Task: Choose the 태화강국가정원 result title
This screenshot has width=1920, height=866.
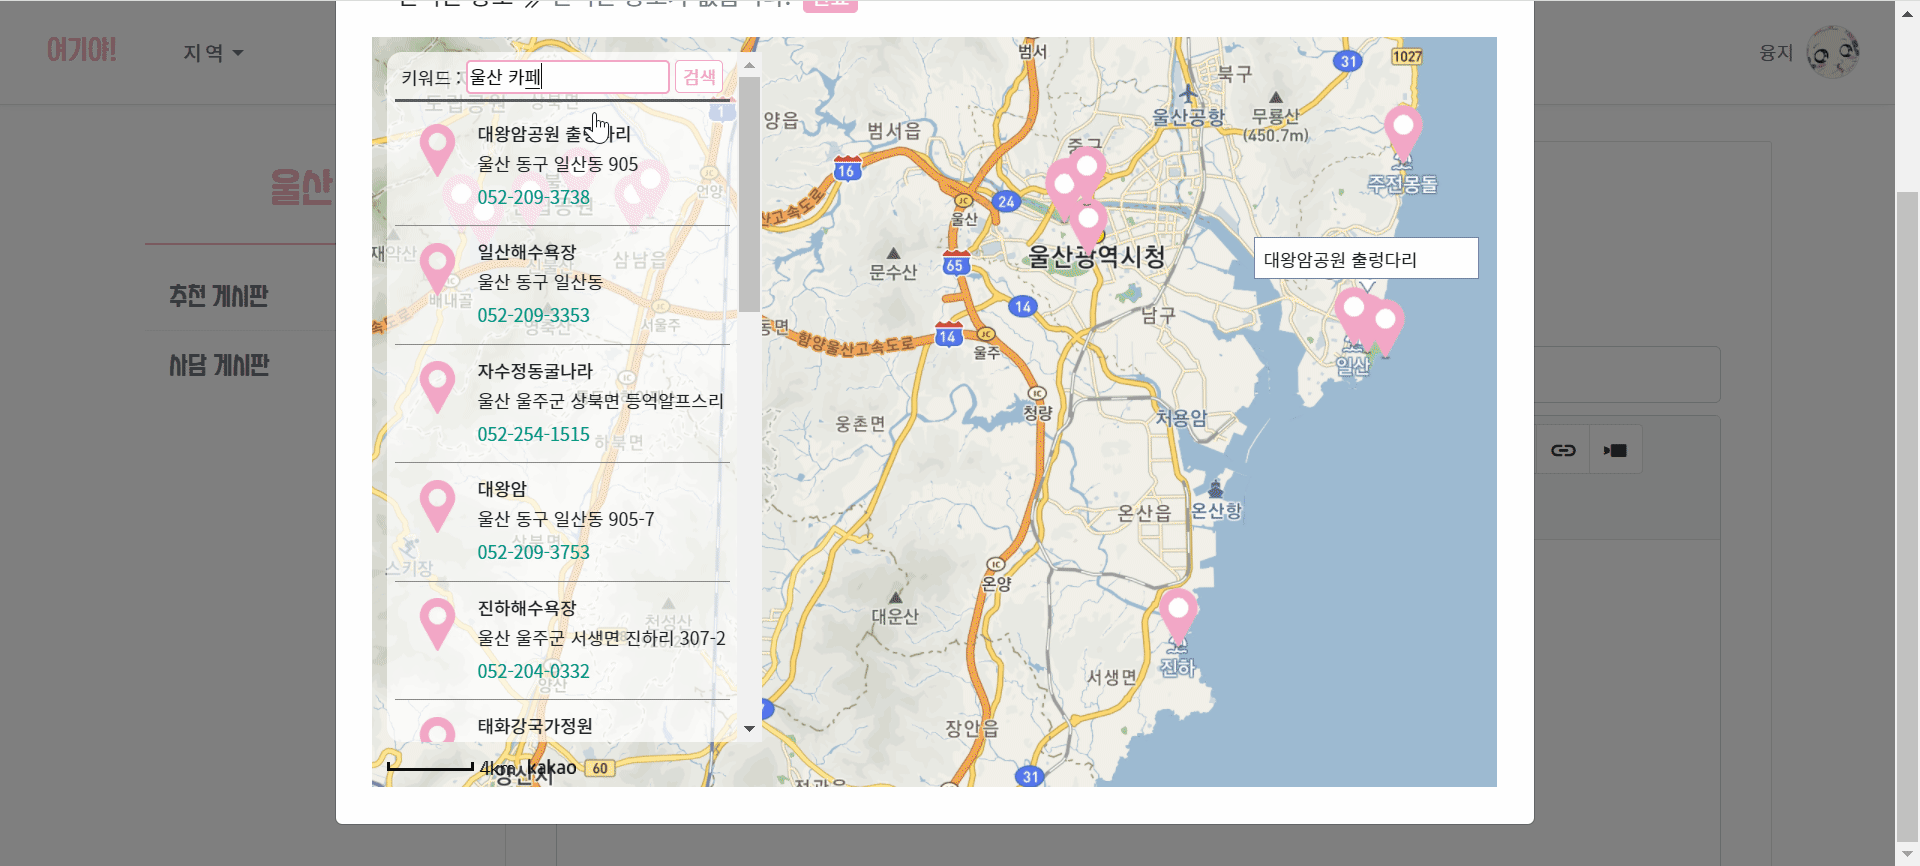Action: coord(535,726)
